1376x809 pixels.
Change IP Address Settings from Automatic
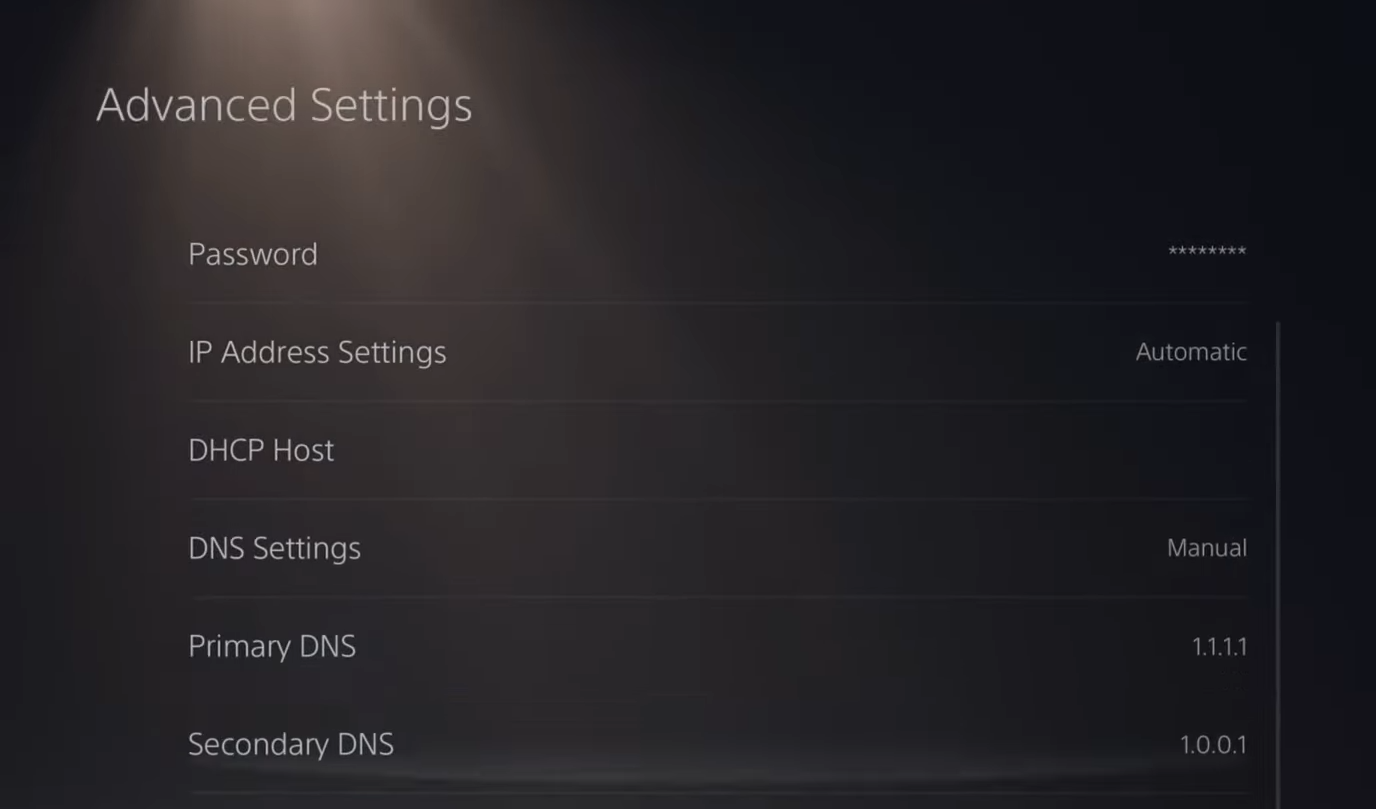point(1190,352)
